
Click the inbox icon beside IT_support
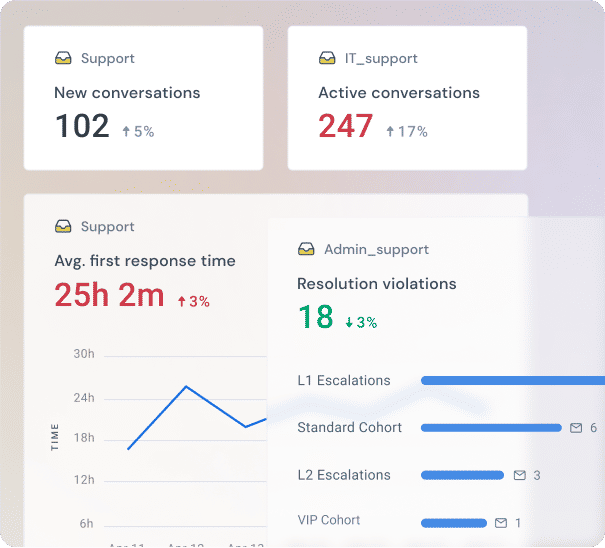pyautogui.click(x=327, y=58)
